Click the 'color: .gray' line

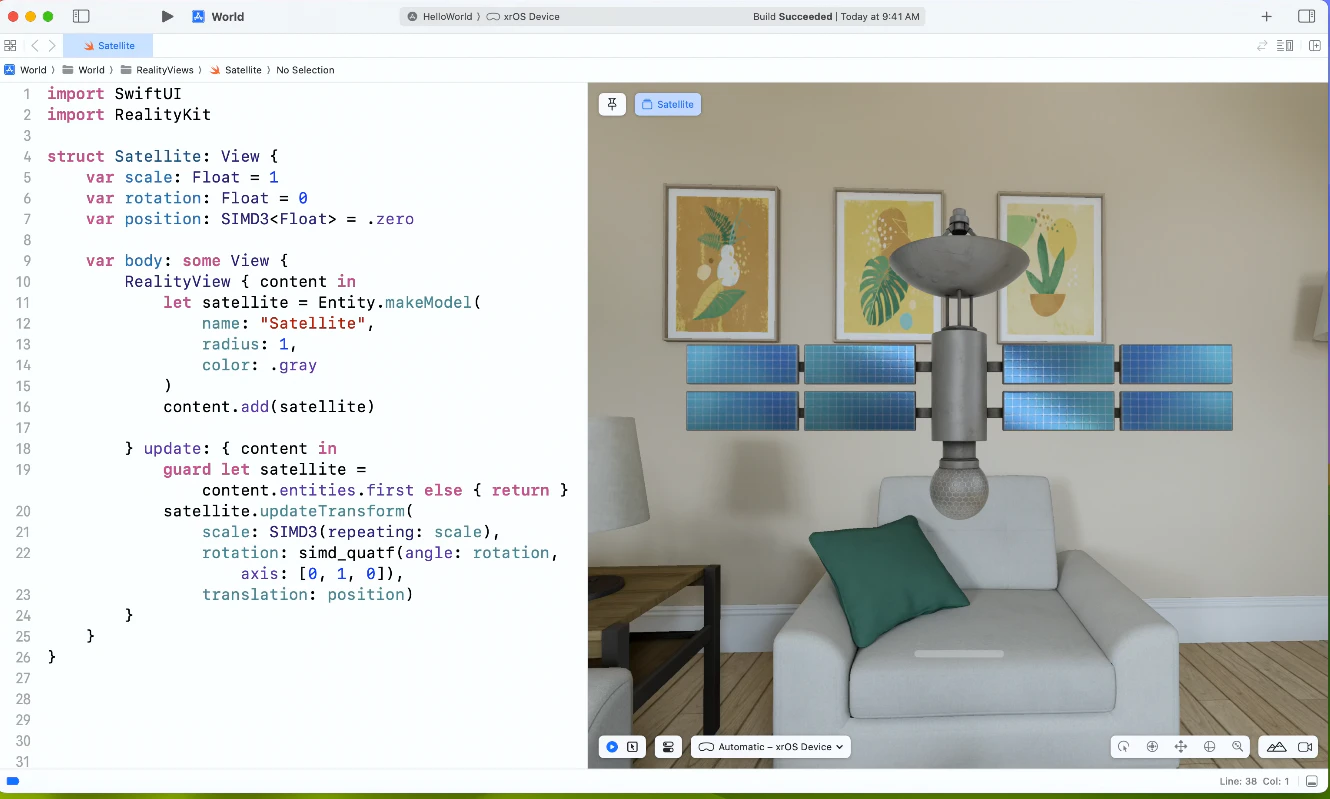pyautogui.click(x=260, y=366)
